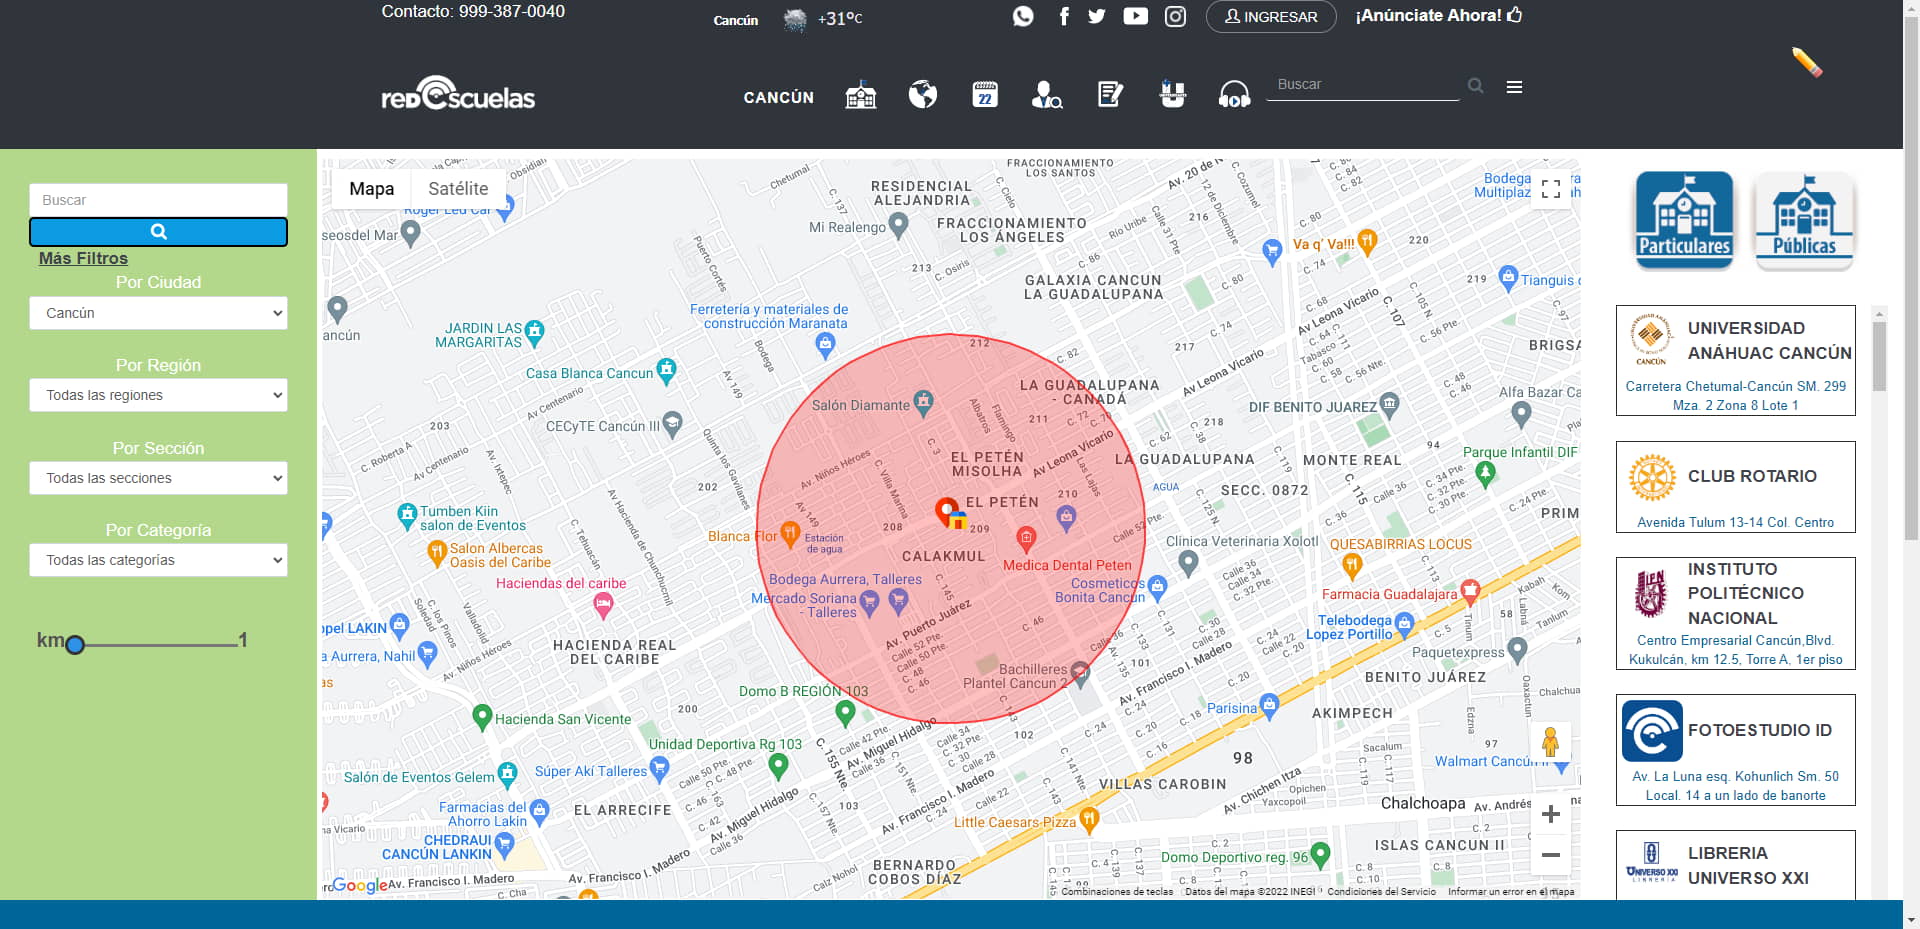Select the Mapa view tab
This screenshot has height=929, width=1920.
(x=371, y=189)
